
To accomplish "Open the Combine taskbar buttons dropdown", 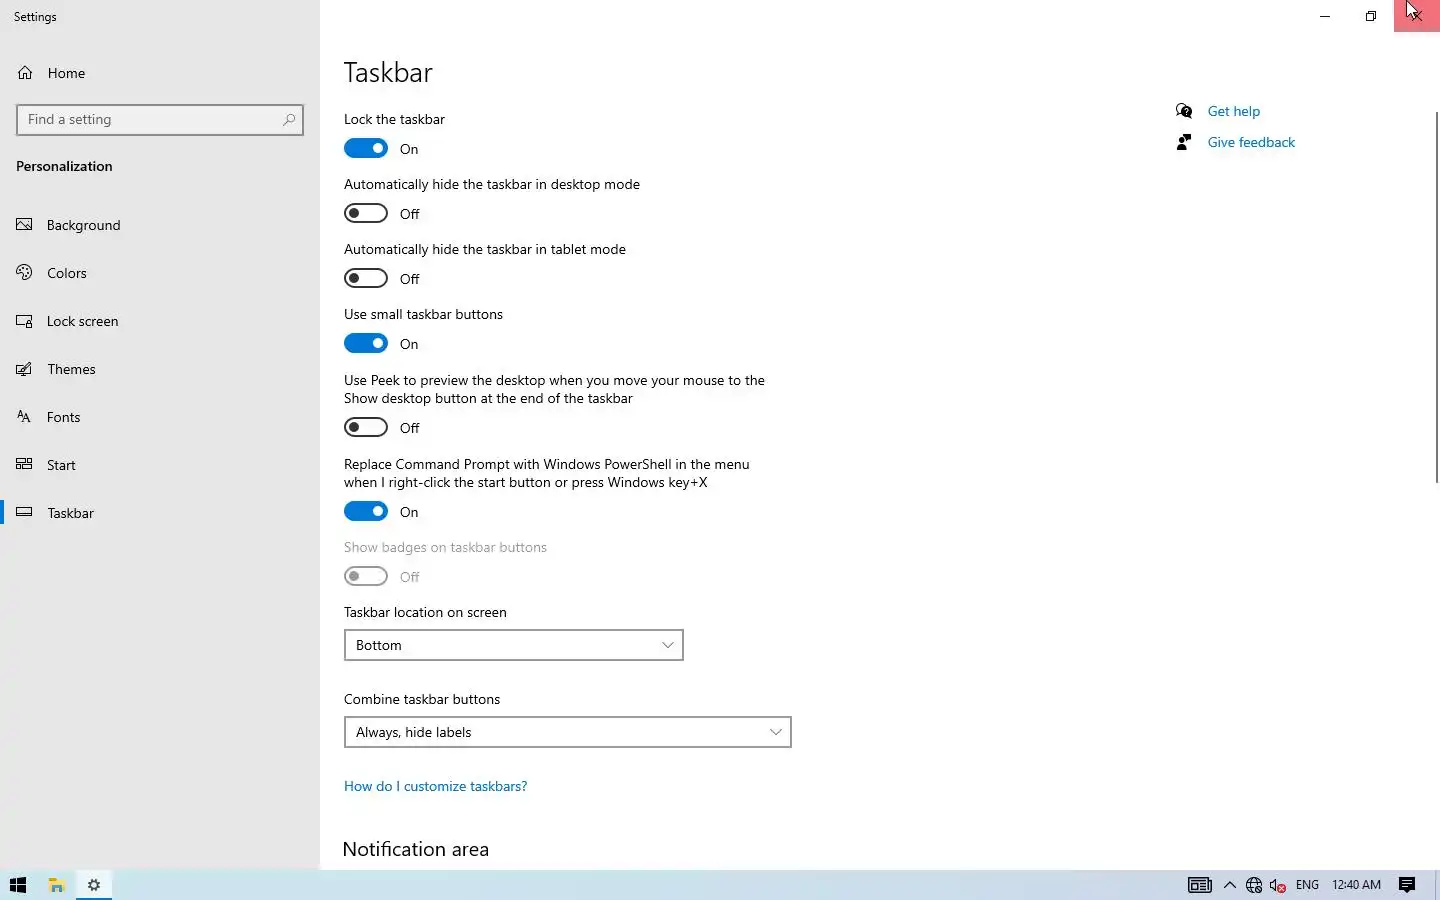I will pos(568,732).
